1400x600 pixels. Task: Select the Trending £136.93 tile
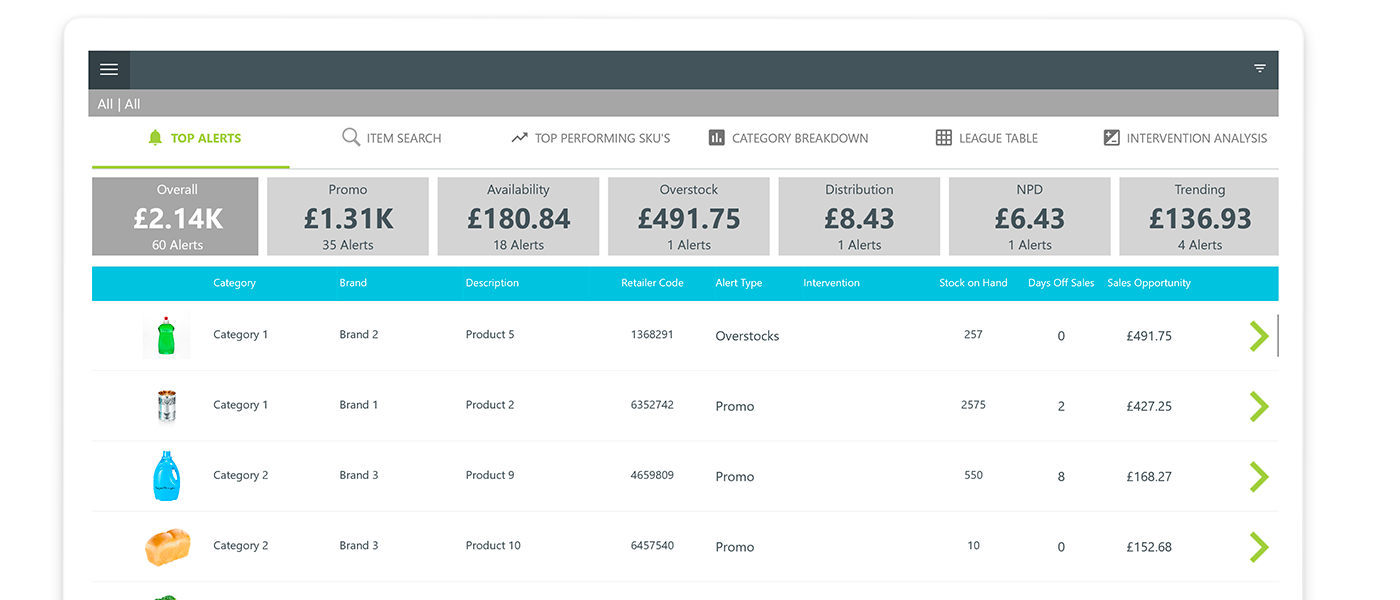pos(1199,217)
